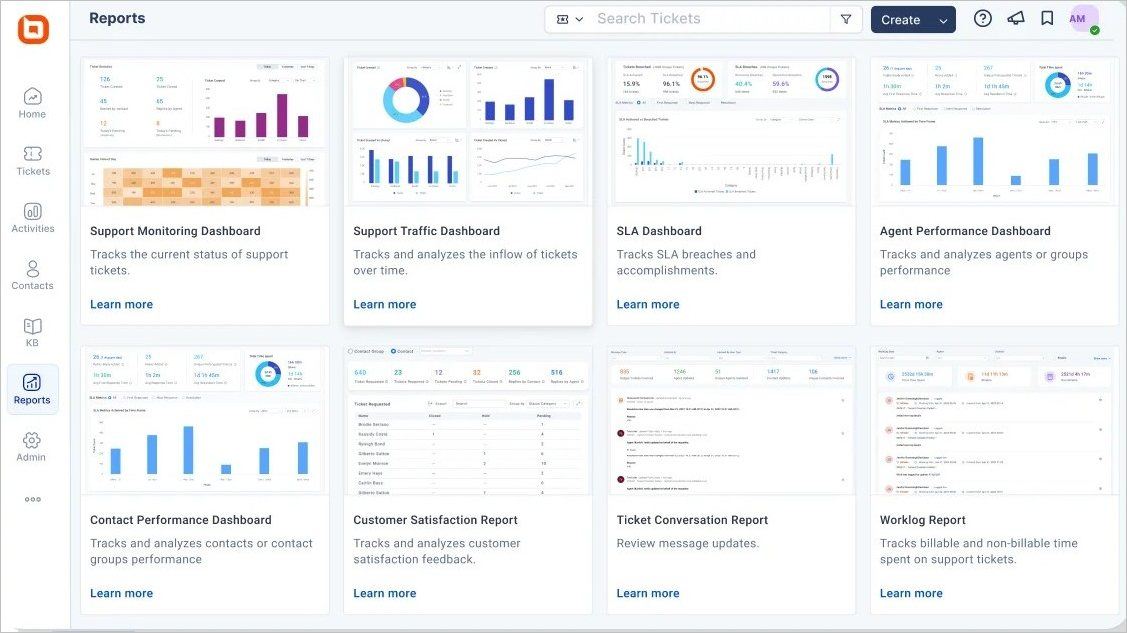Select Home from the left navigation
This screenshot has height=633, width=1127.
coord(32,104)
